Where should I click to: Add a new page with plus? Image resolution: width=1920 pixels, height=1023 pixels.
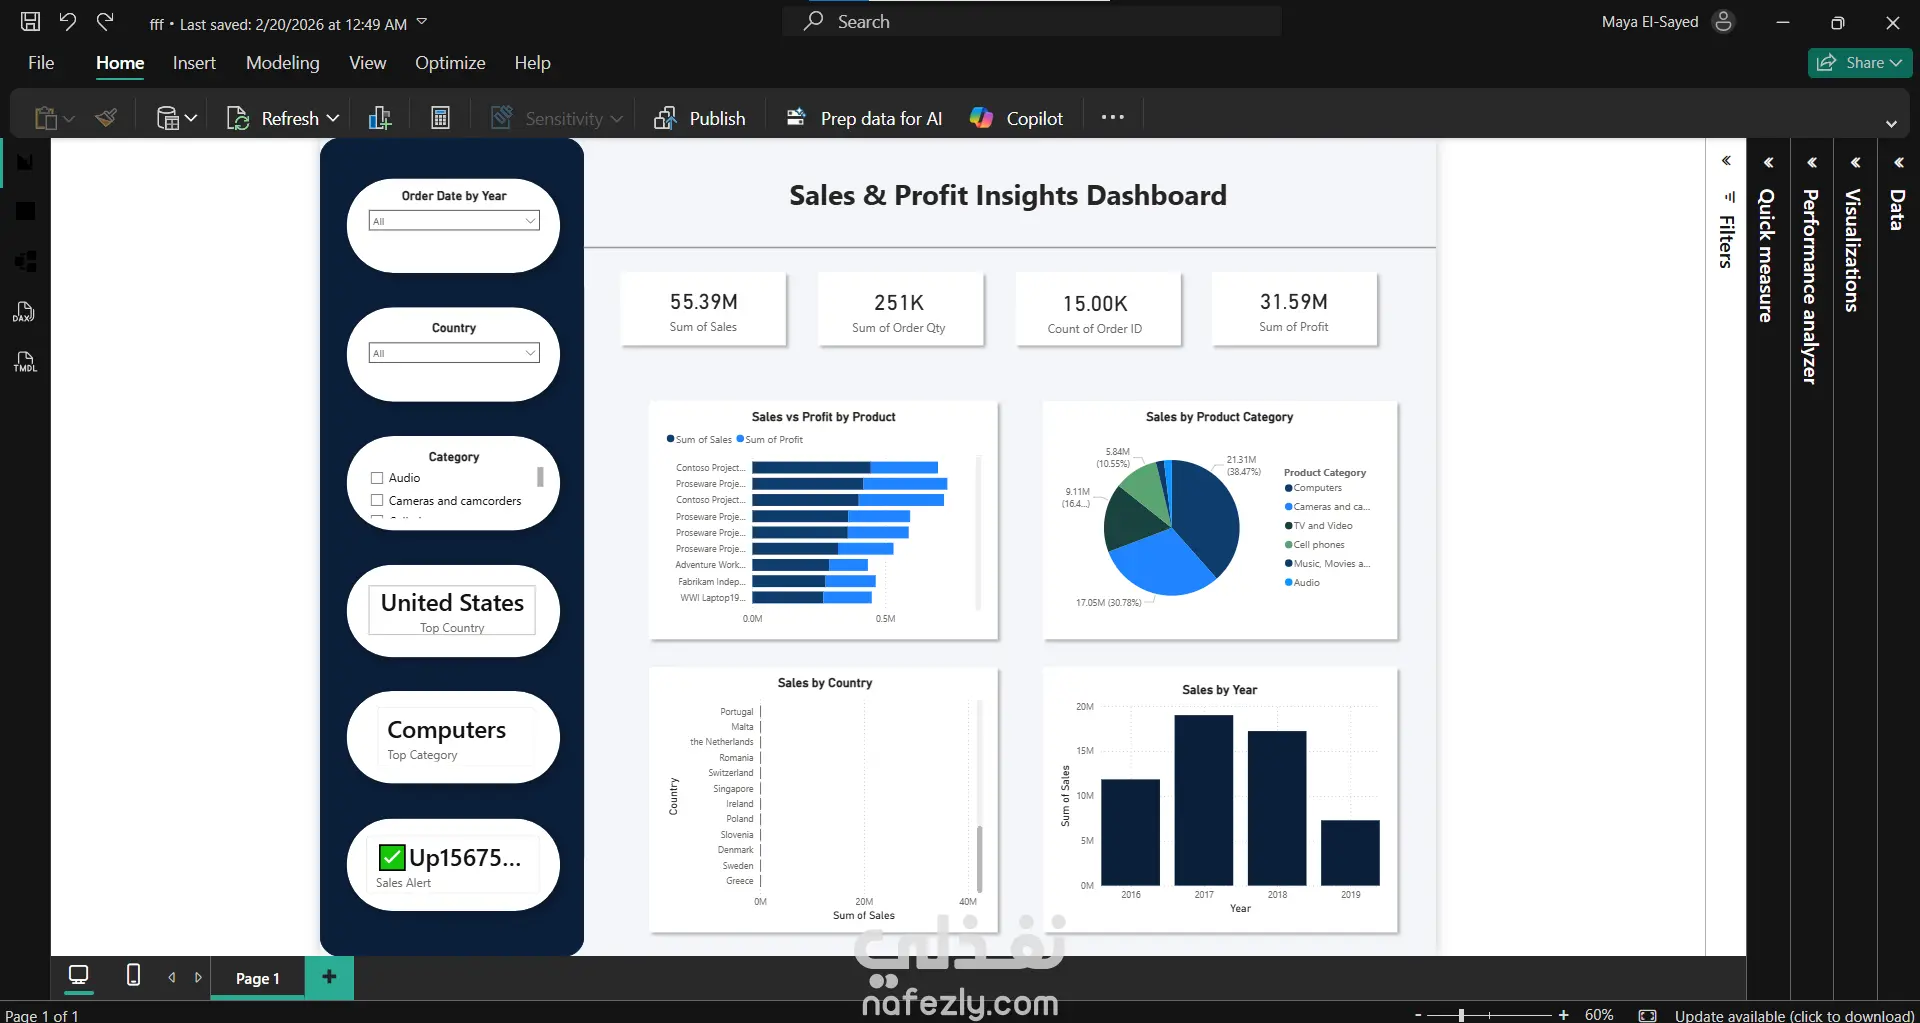pyautogui.click(x=329, y=977)
